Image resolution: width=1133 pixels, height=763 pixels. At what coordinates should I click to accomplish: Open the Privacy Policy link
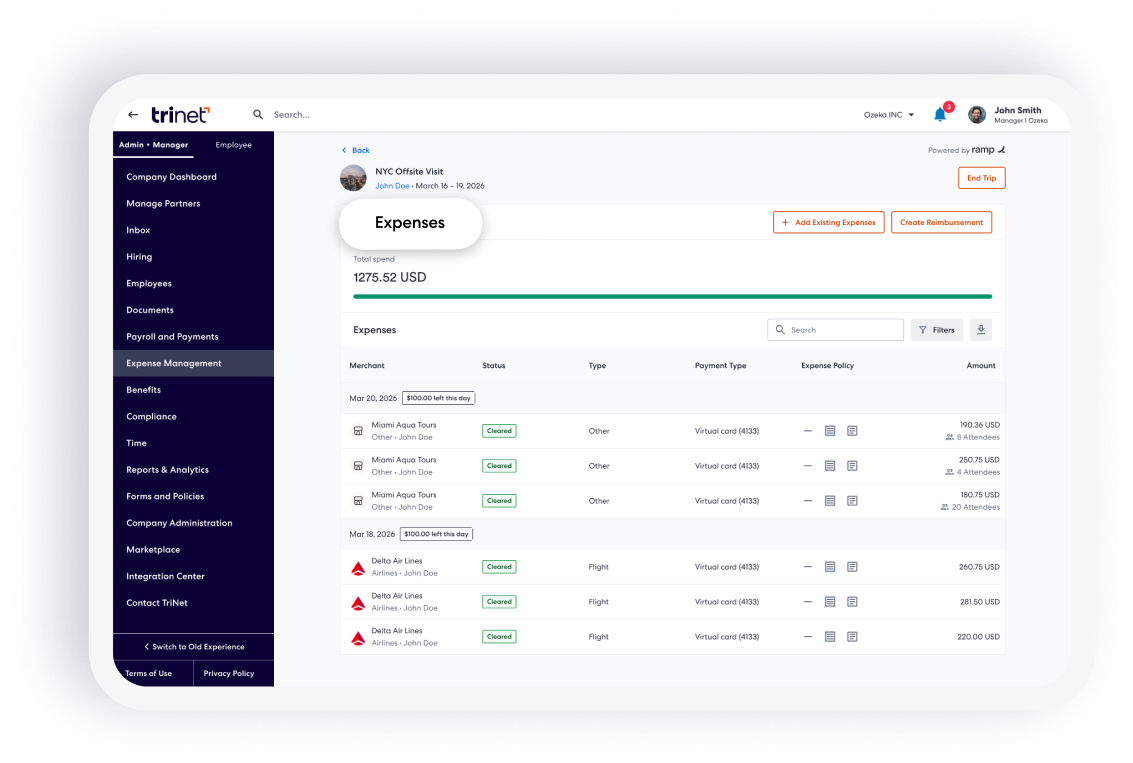pyautogui.click(x=229, y=673)
